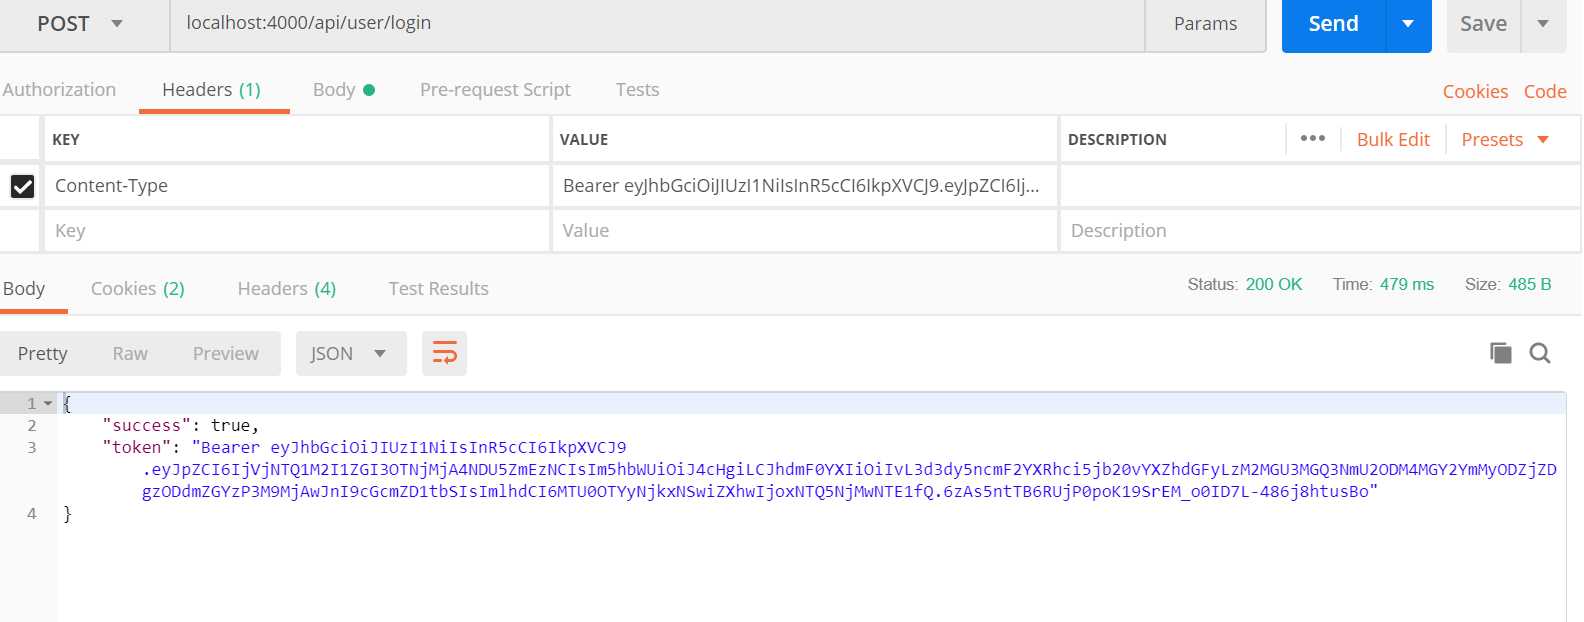Click the VALUE column header
1584x622 pixels.
(584, 140)
